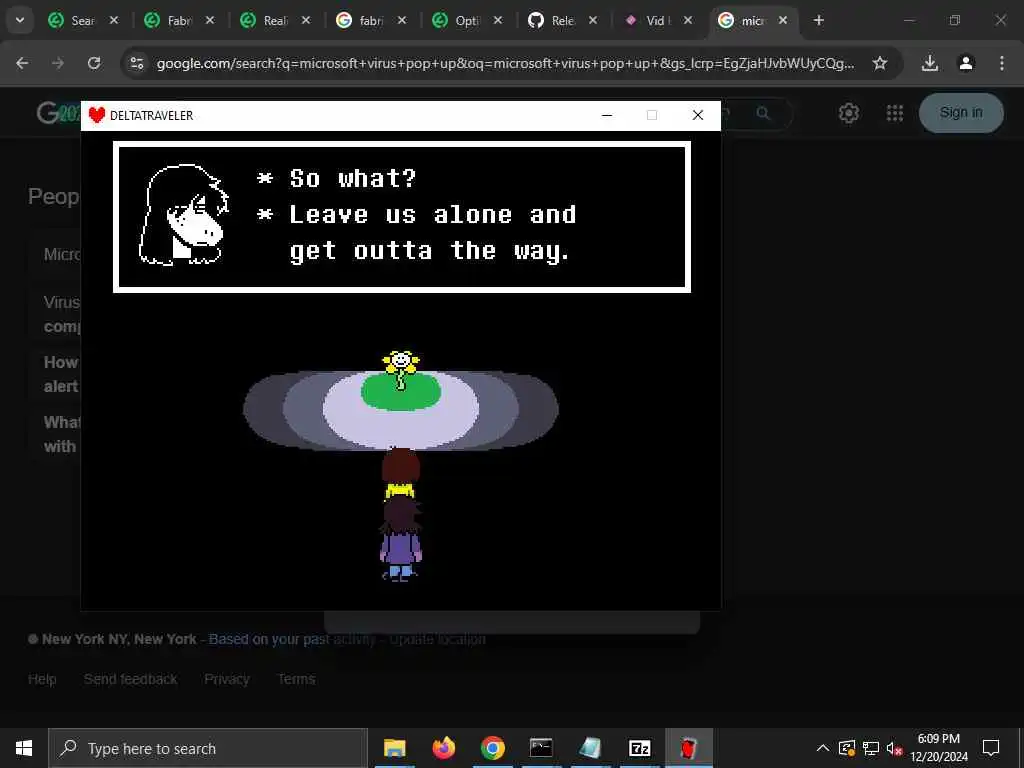Open the 7-Zip taskbar icon
Image resolution: width=1024 pixels, height=768 pixels.
tap(639, 748)
